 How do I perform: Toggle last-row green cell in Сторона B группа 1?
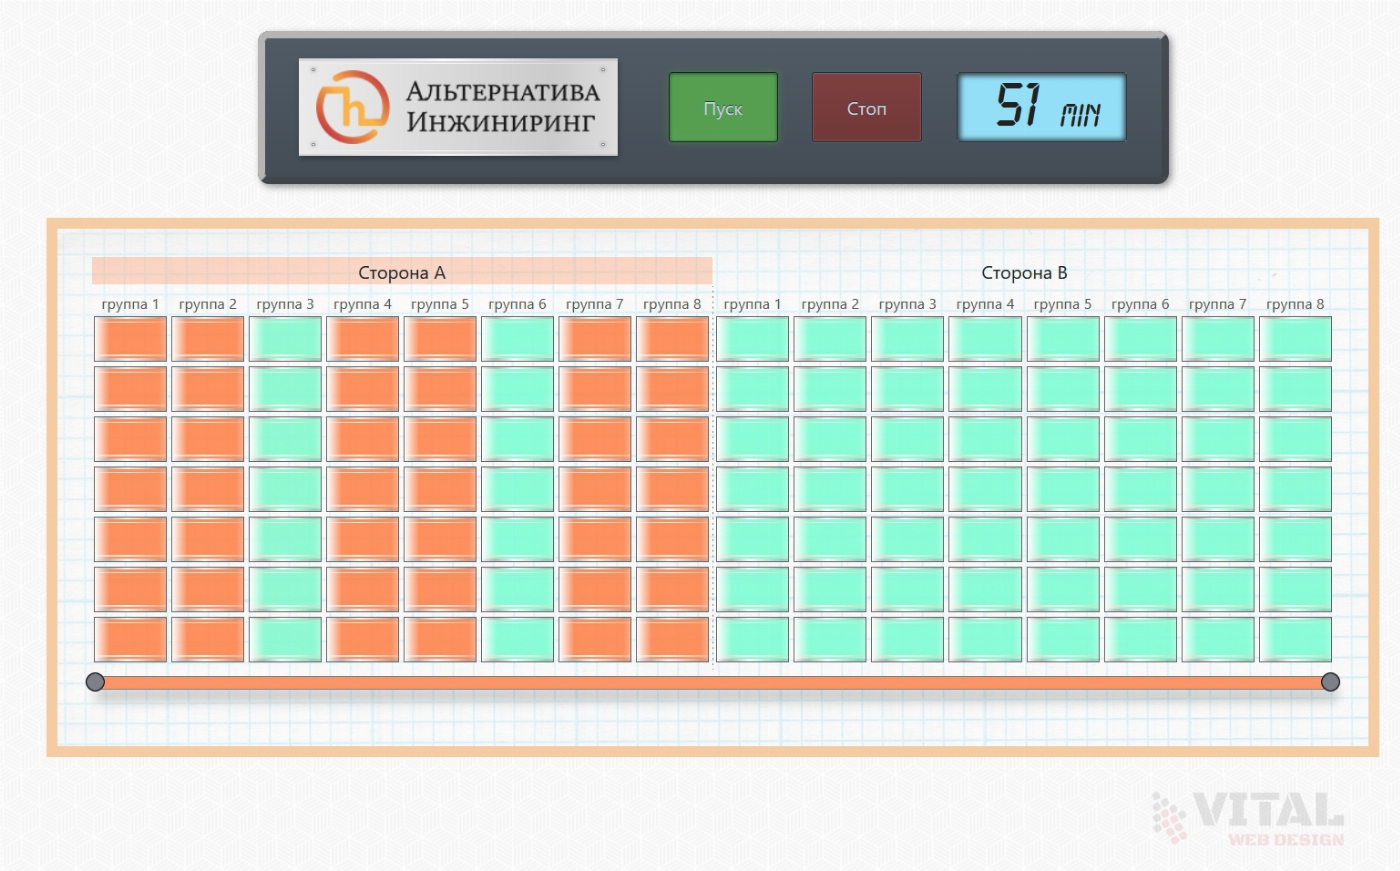click(x=752, y=639)
